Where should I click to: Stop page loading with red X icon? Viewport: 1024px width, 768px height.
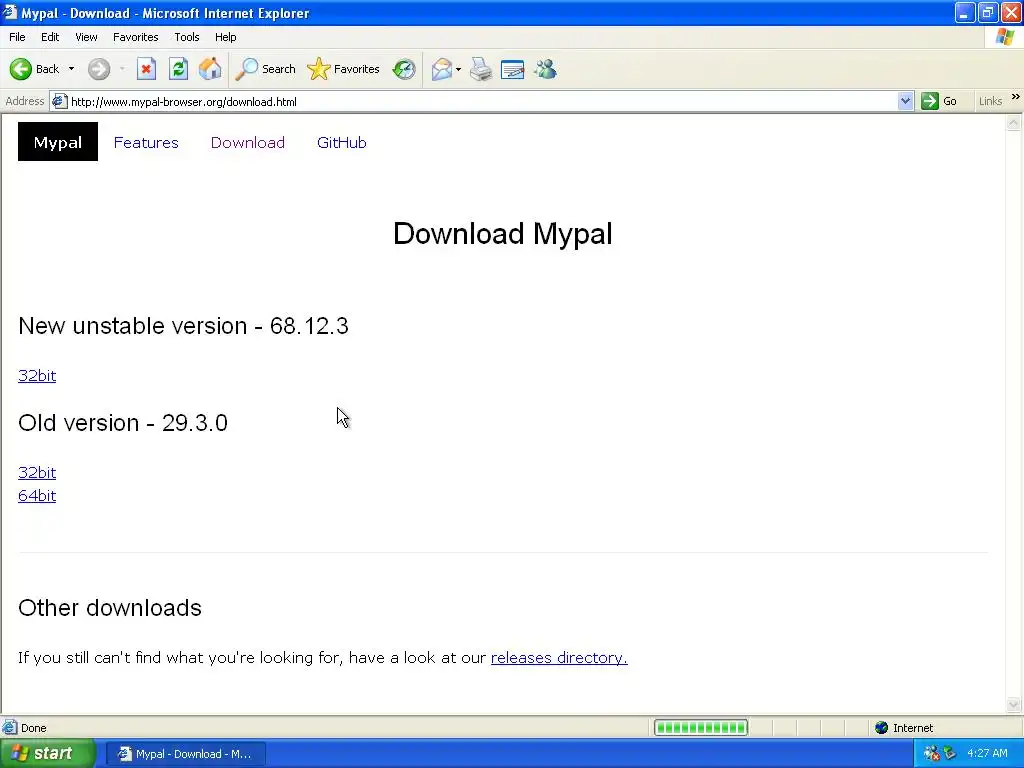click(146, 69)
